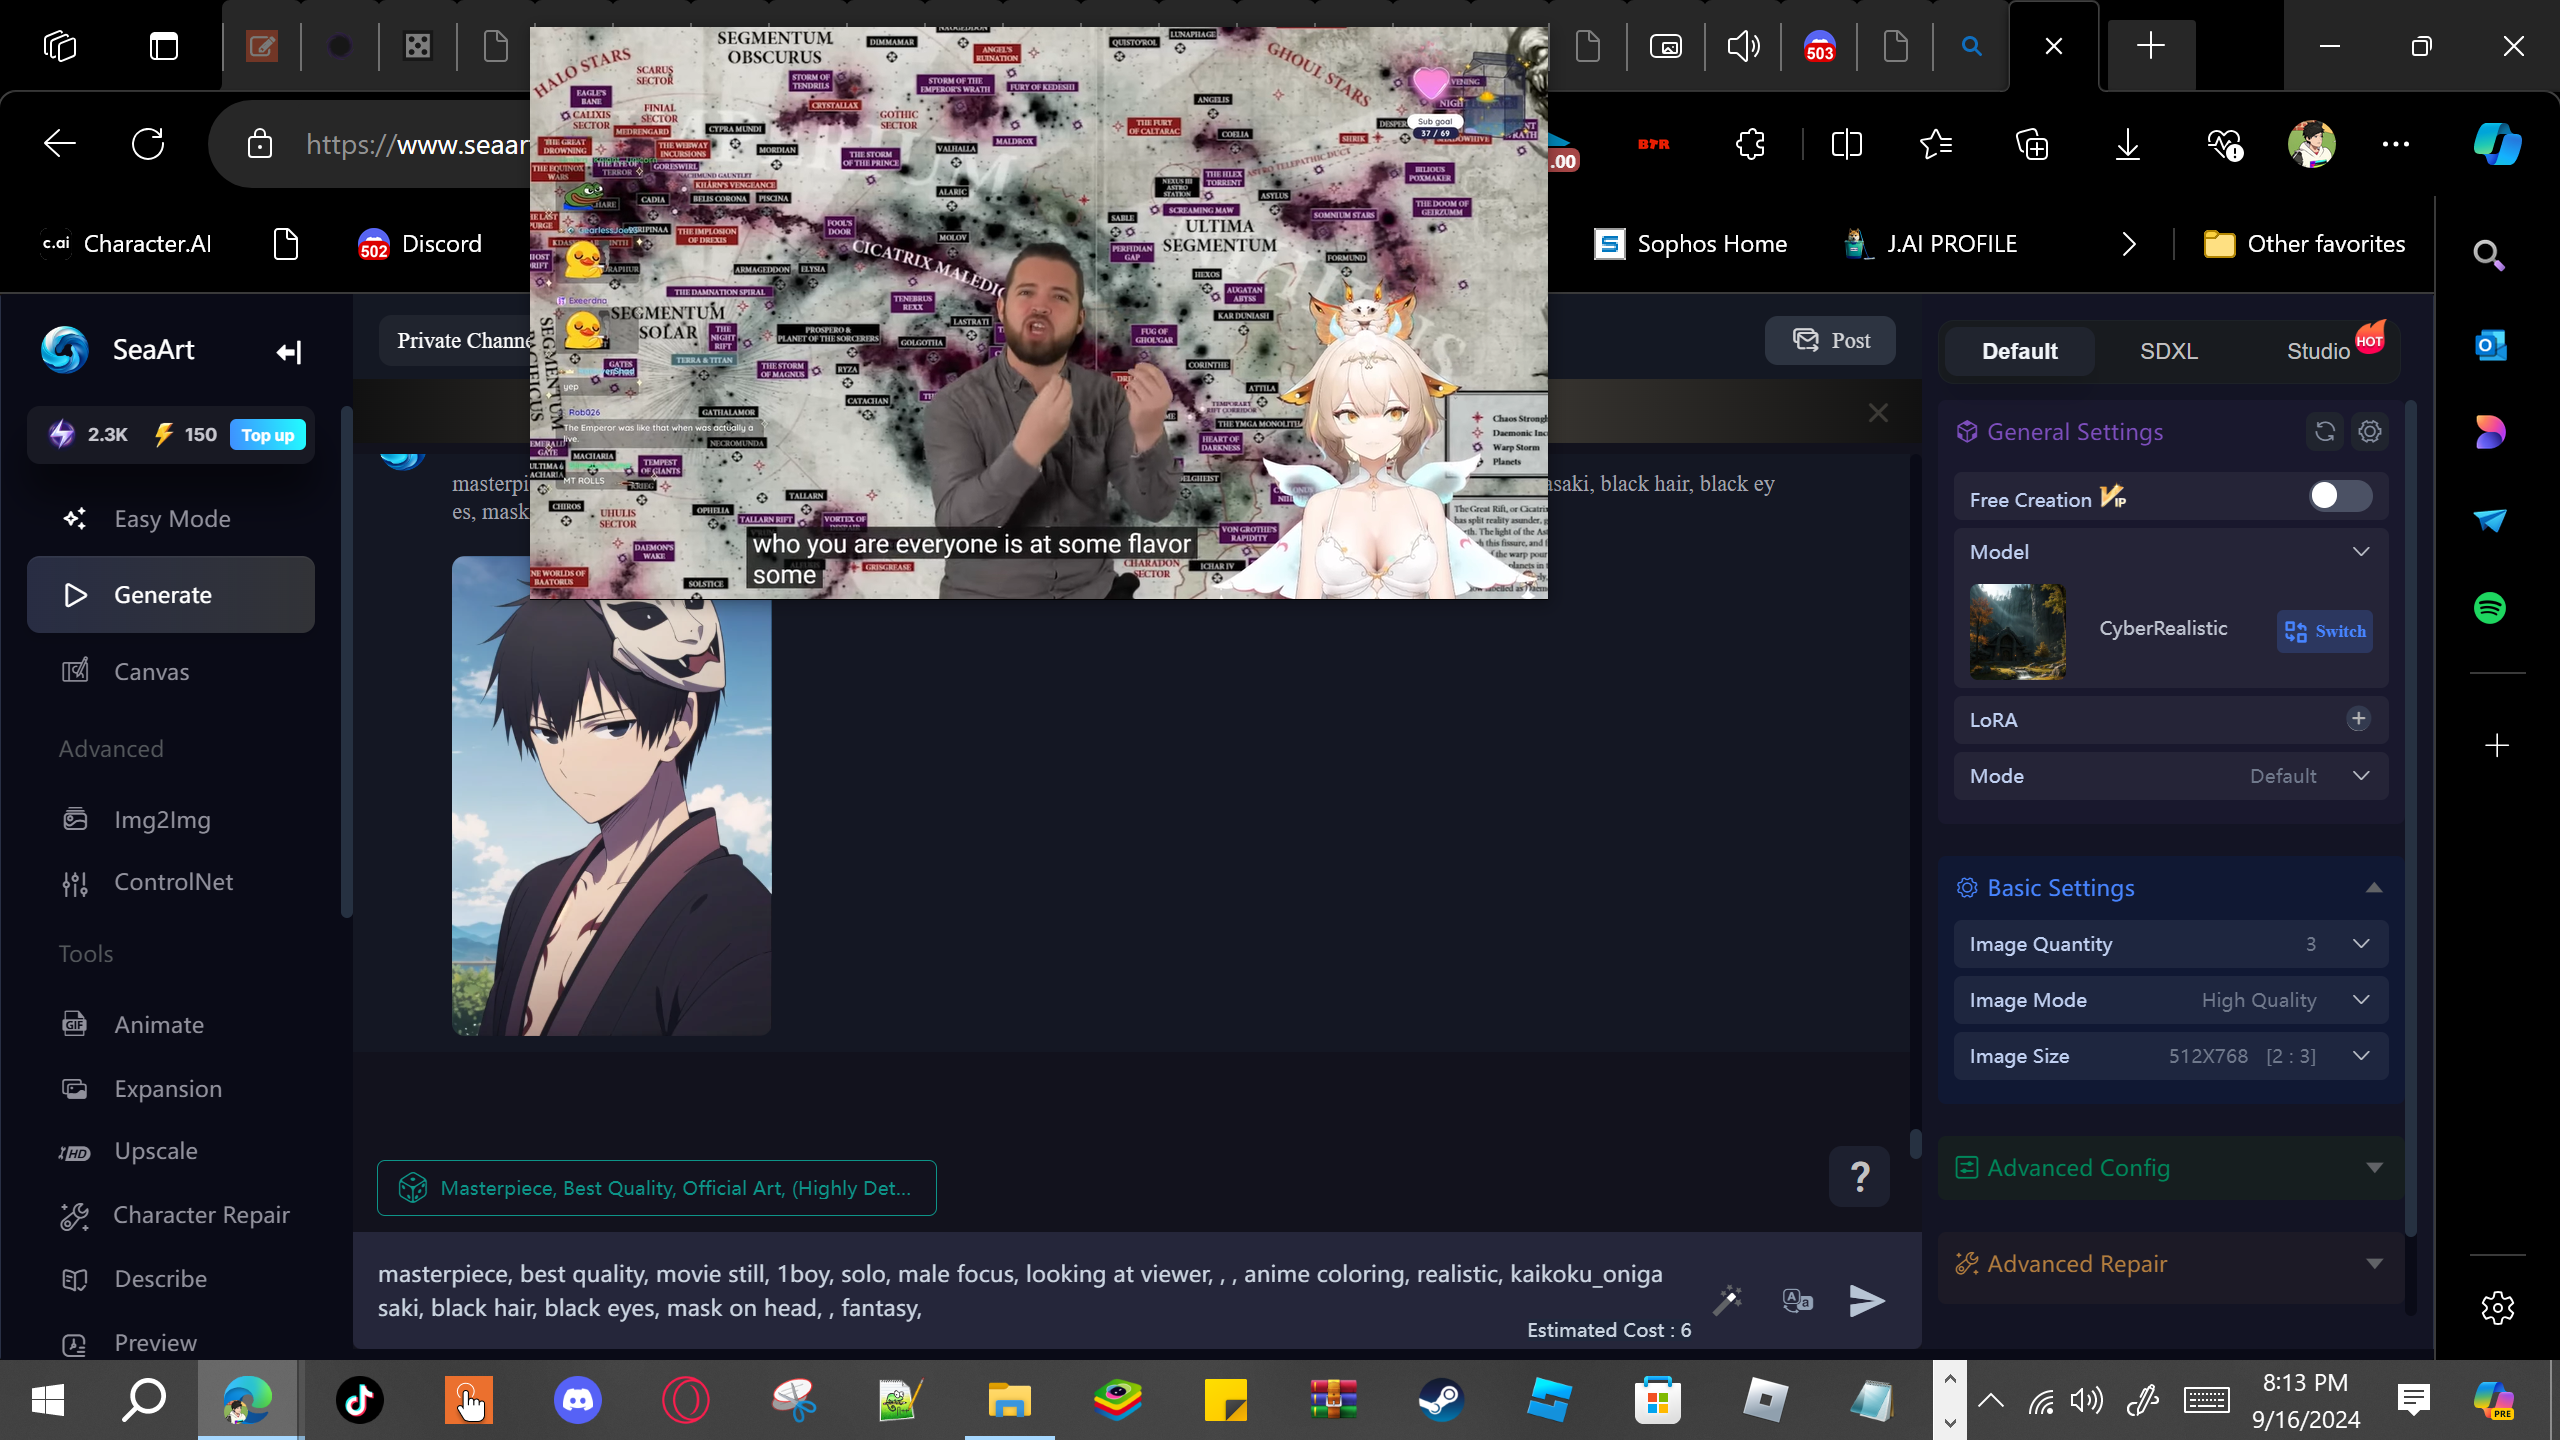Add a LoRA with plus icon
Viewport: 2560px width, 1440px height.
click(2358, 719)
